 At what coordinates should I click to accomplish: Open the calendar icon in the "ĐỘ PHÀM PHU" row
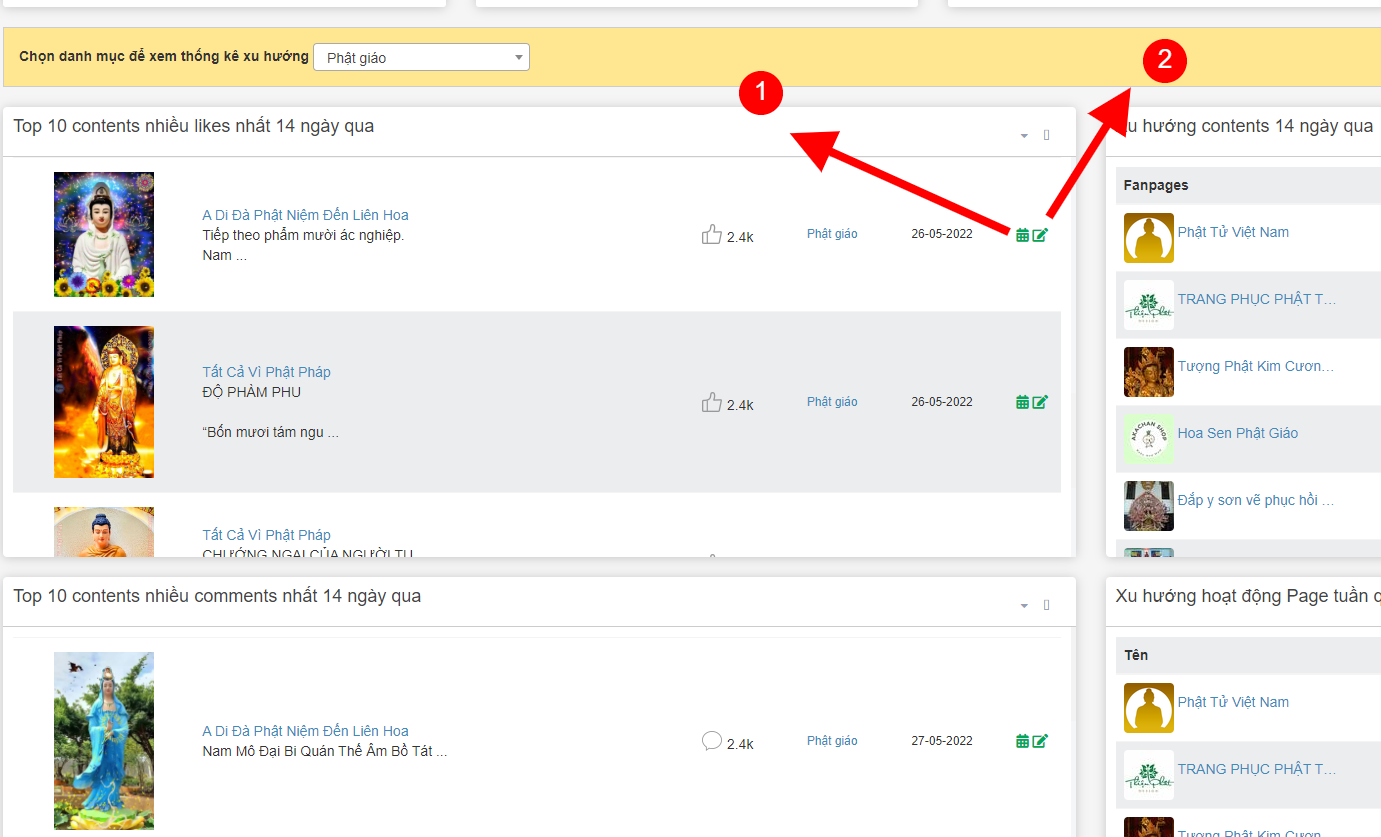pos(1022,402)
